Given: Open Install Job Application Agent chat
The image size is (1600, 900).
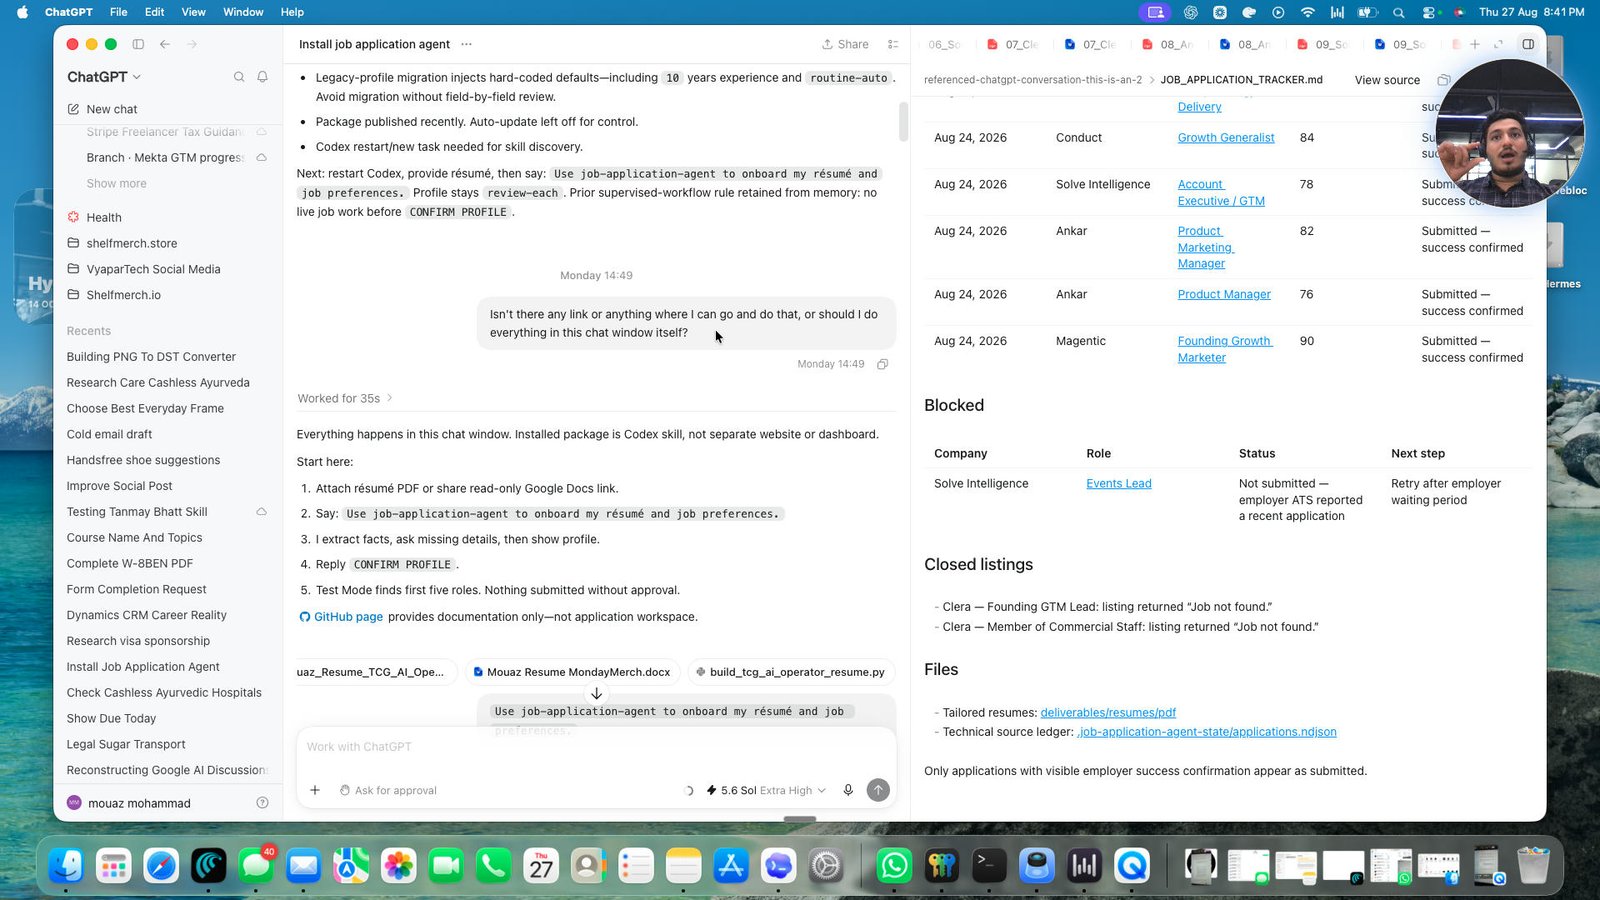Looking at the screenshot, I should [143, 667].
